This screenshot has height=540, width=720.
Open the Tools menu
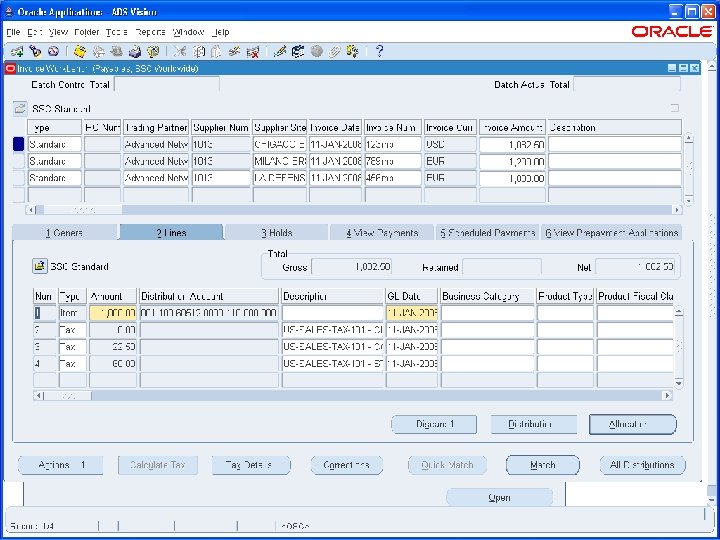click(x=117, y=32)
